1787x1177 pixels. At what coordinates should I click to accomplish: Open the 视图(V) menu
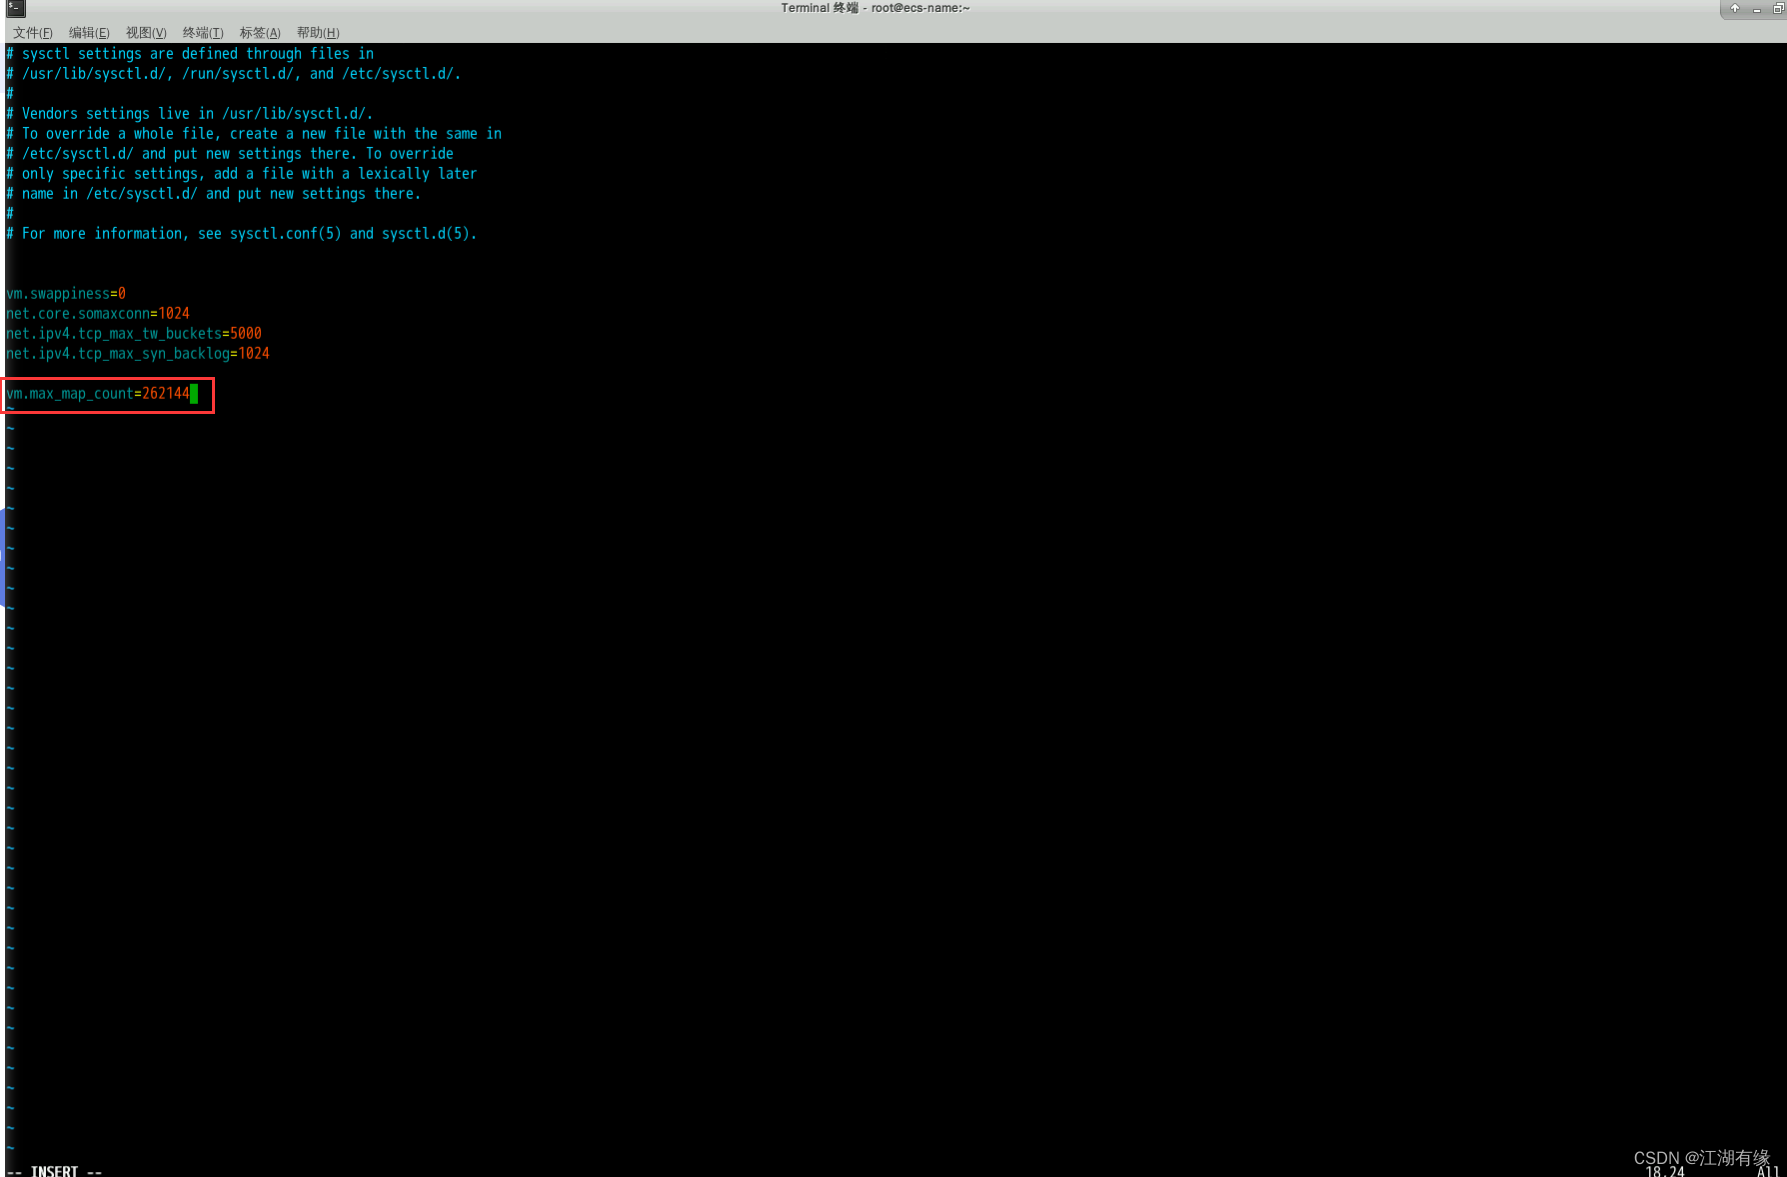pos(146,33)
